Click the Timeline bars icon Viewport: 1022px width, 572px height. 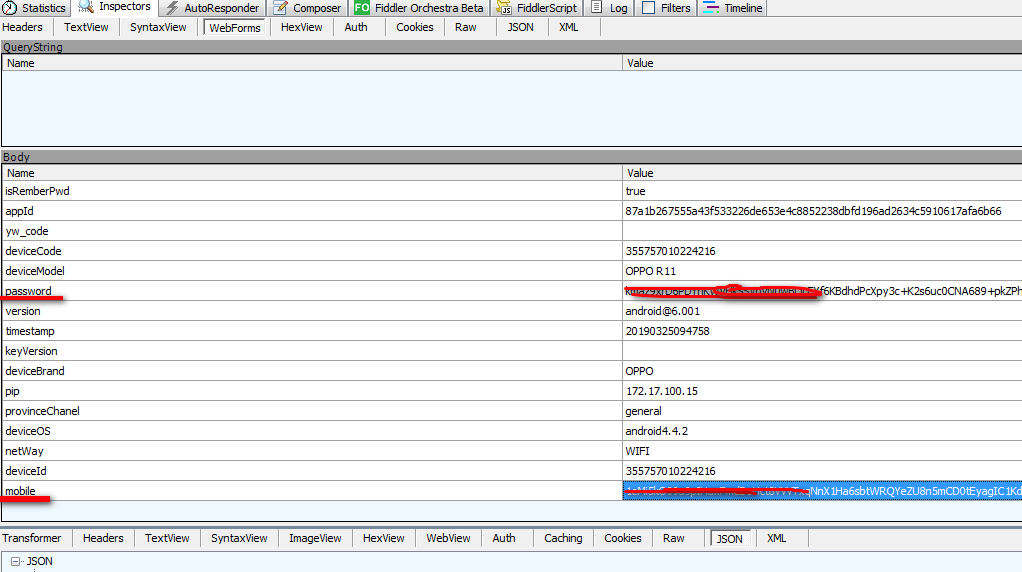pos(711,8)
